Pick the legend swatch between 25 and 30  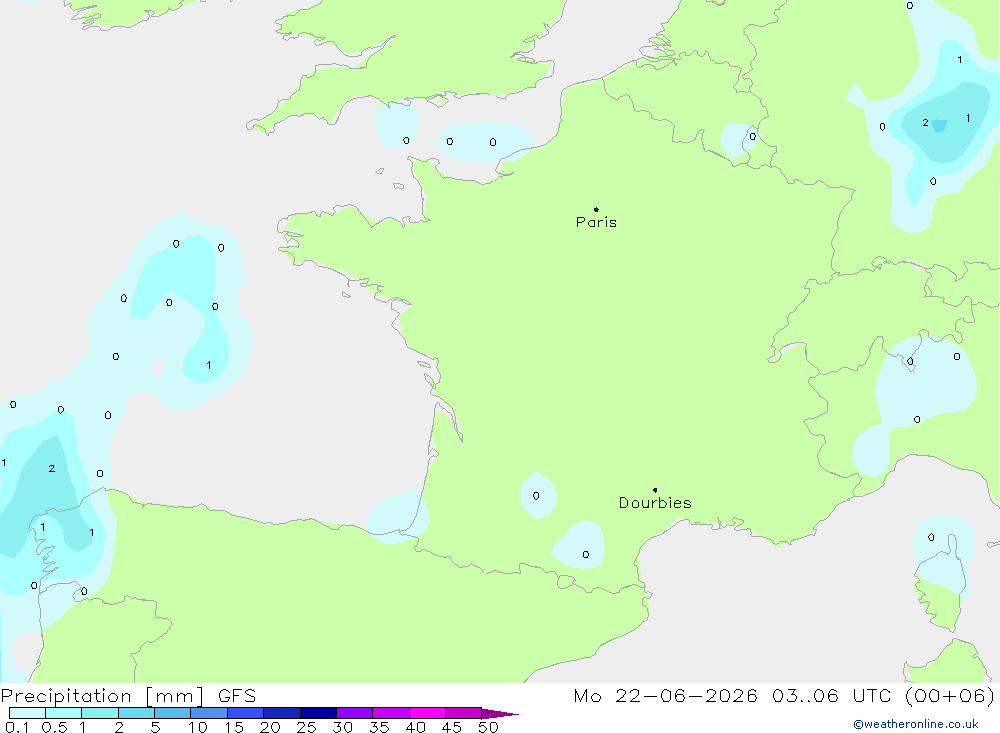point(318,713)
